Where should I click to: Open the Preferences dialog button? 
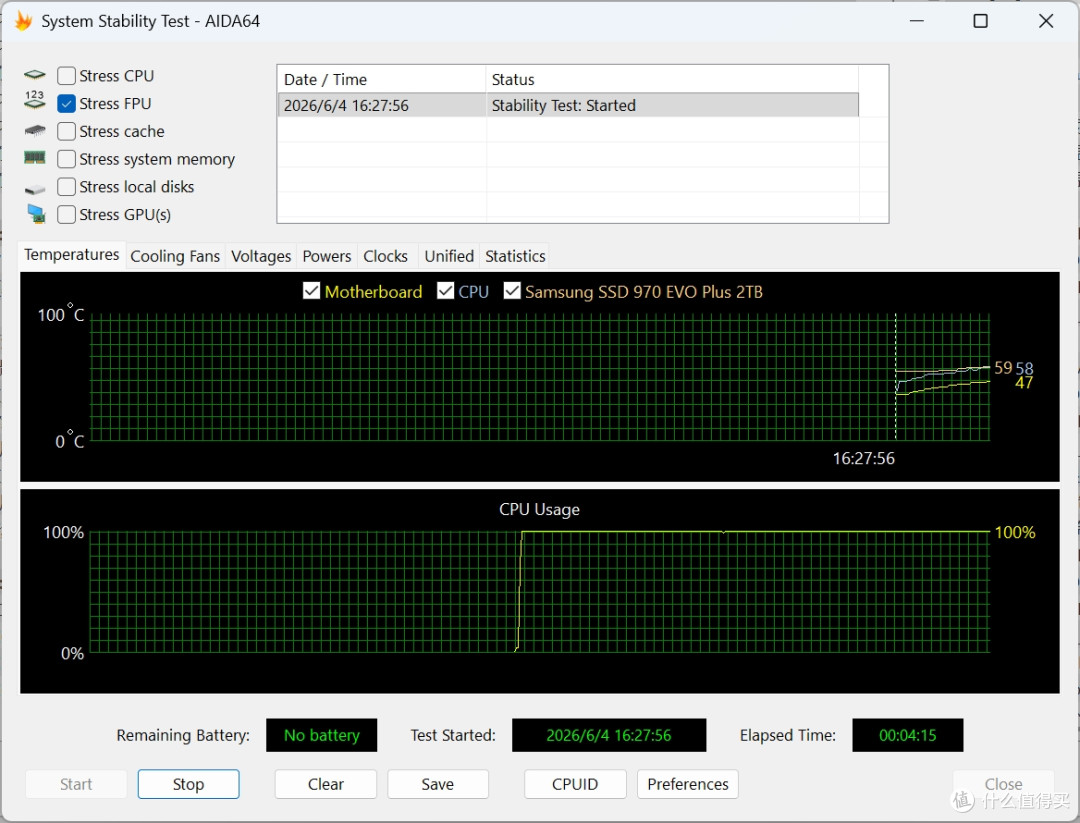point(688,784)
